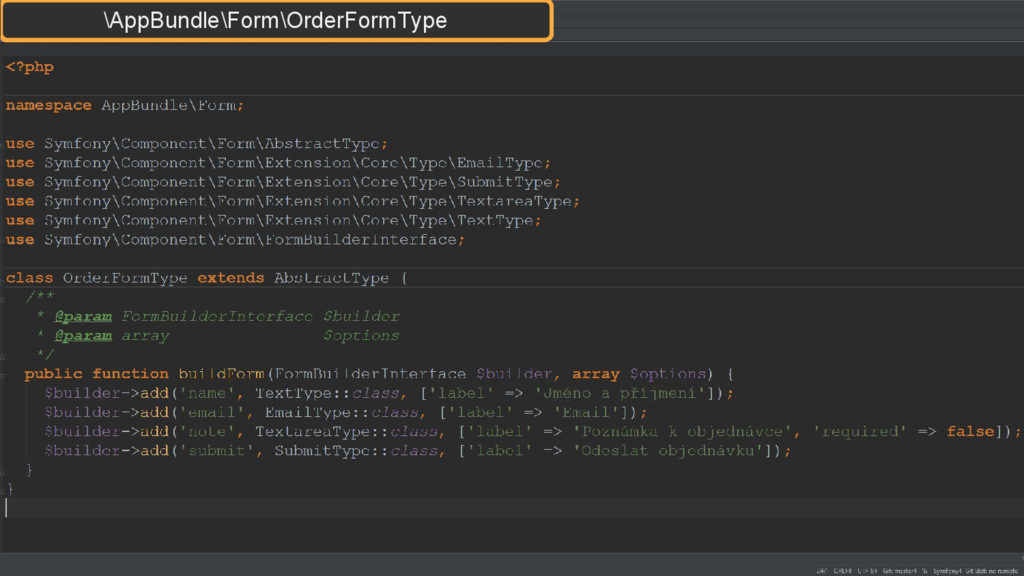Viewport: 1024px width, 576px height.
Task: Click the 'EmailType;' import at line end
Action: (x=504, y=163)
